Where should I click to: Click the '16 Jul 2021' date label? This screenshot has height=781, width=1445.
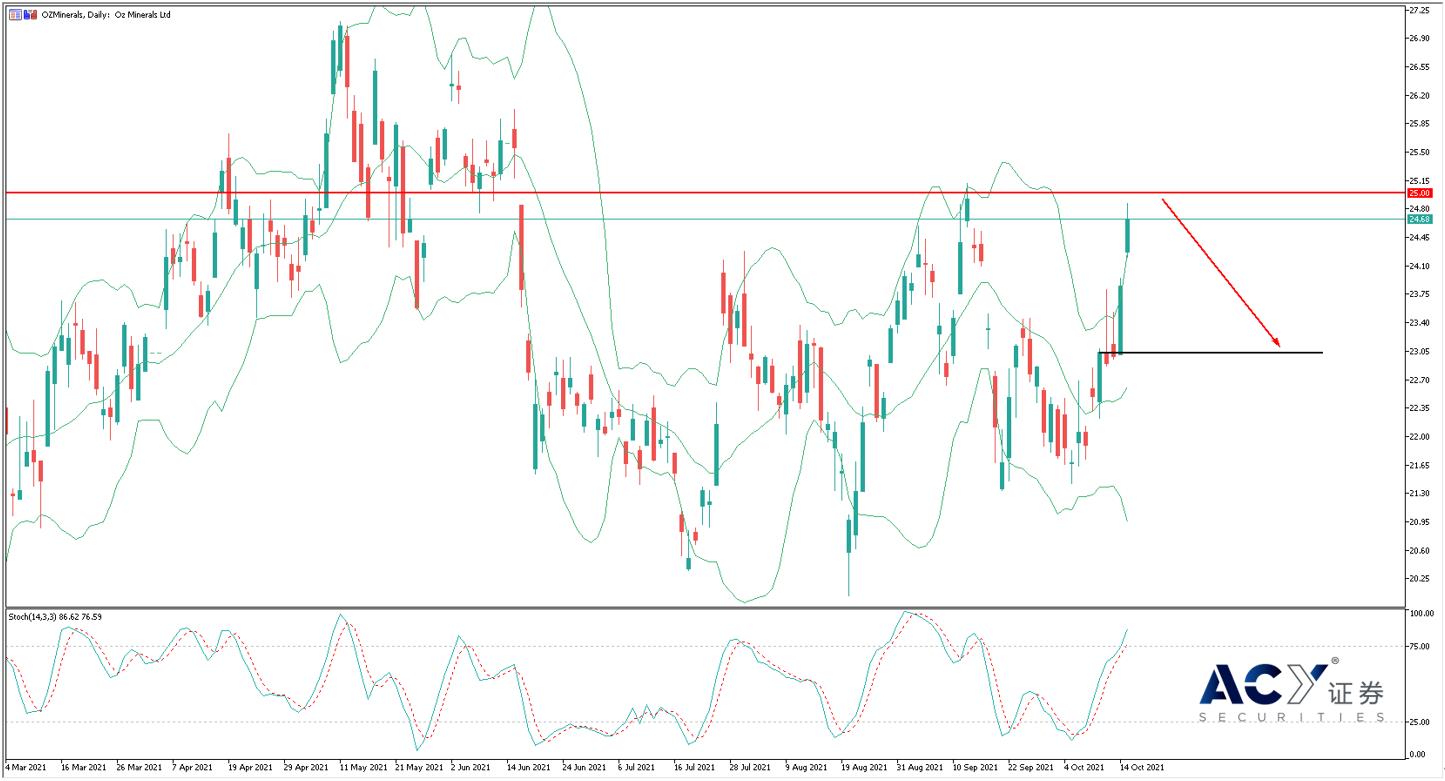pyautogui.click(x=692, y=767)
